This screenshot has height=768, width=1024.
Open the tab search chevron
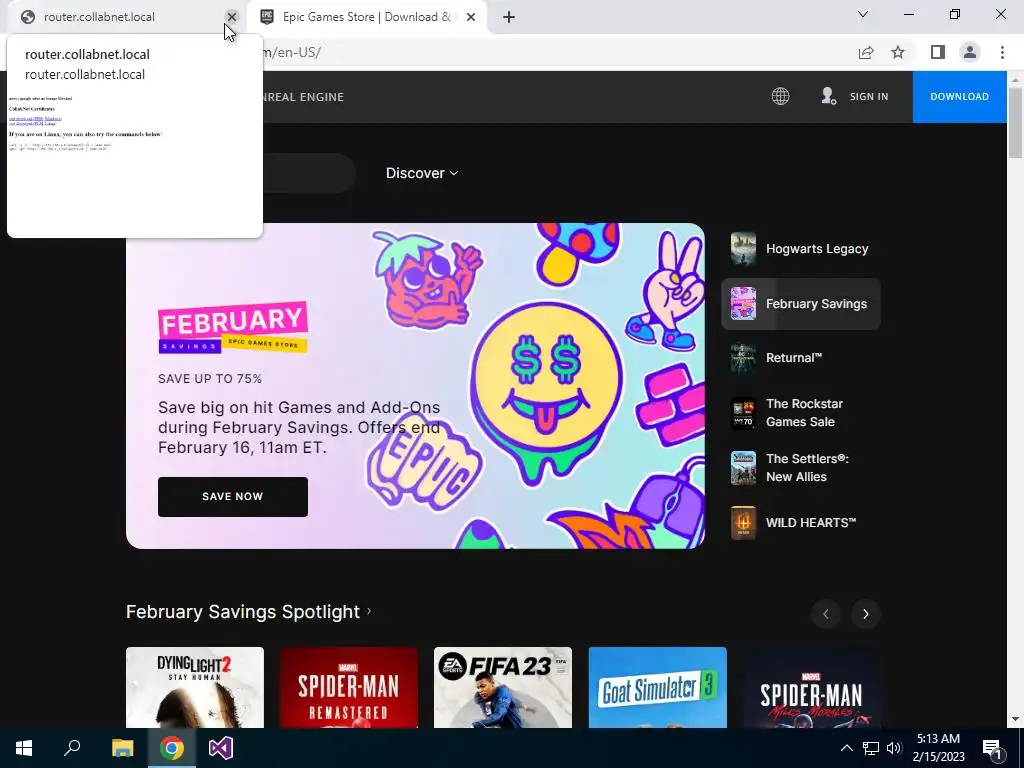click(x=863, y=14)
